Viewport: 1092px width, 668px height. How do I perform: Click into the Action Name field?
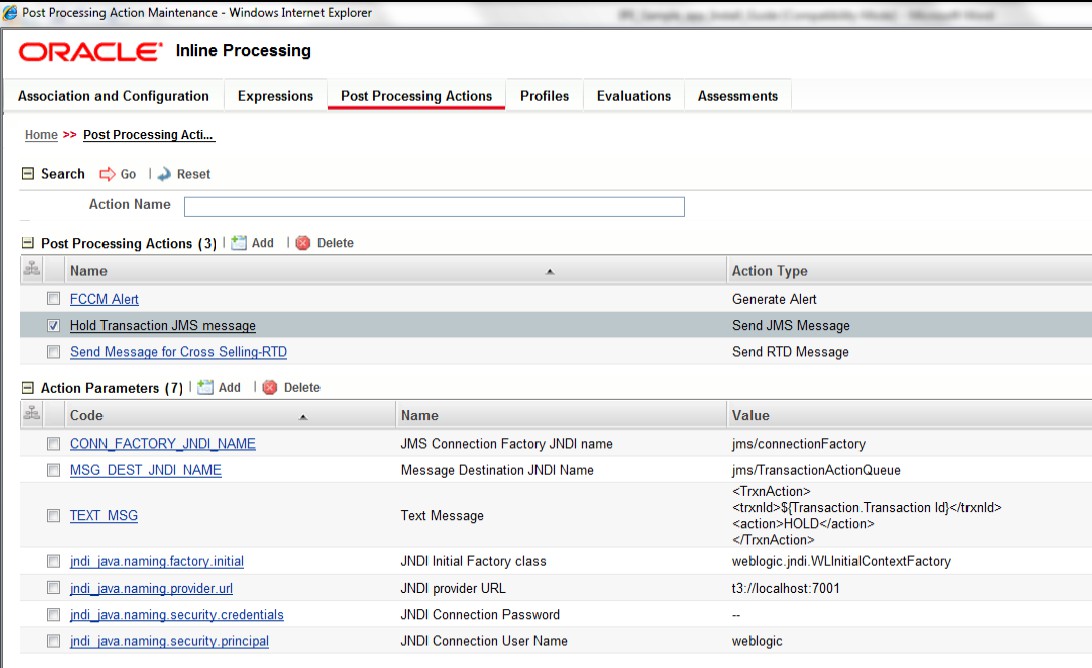[434, 207]
